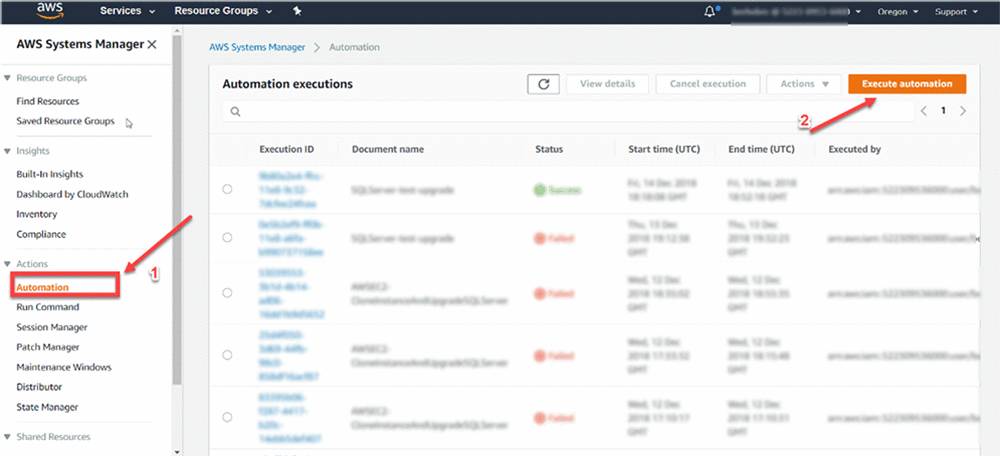Image resolution: width=1000 pixels, height=456 pixels.
Task: Open Compliance page
Action: tap(41, 234)
